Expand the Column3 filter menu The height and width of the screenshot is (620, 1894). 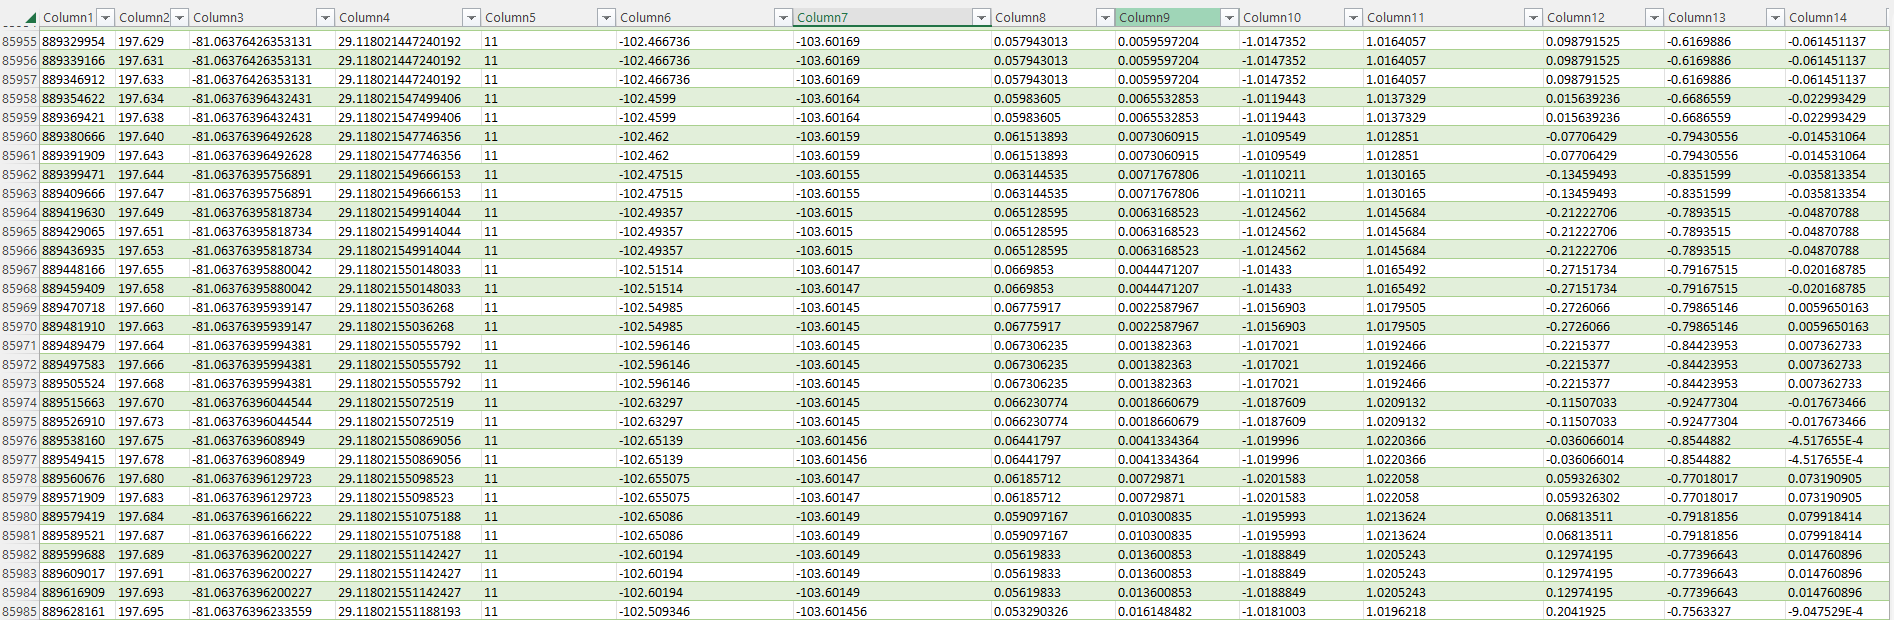[325, 18]
